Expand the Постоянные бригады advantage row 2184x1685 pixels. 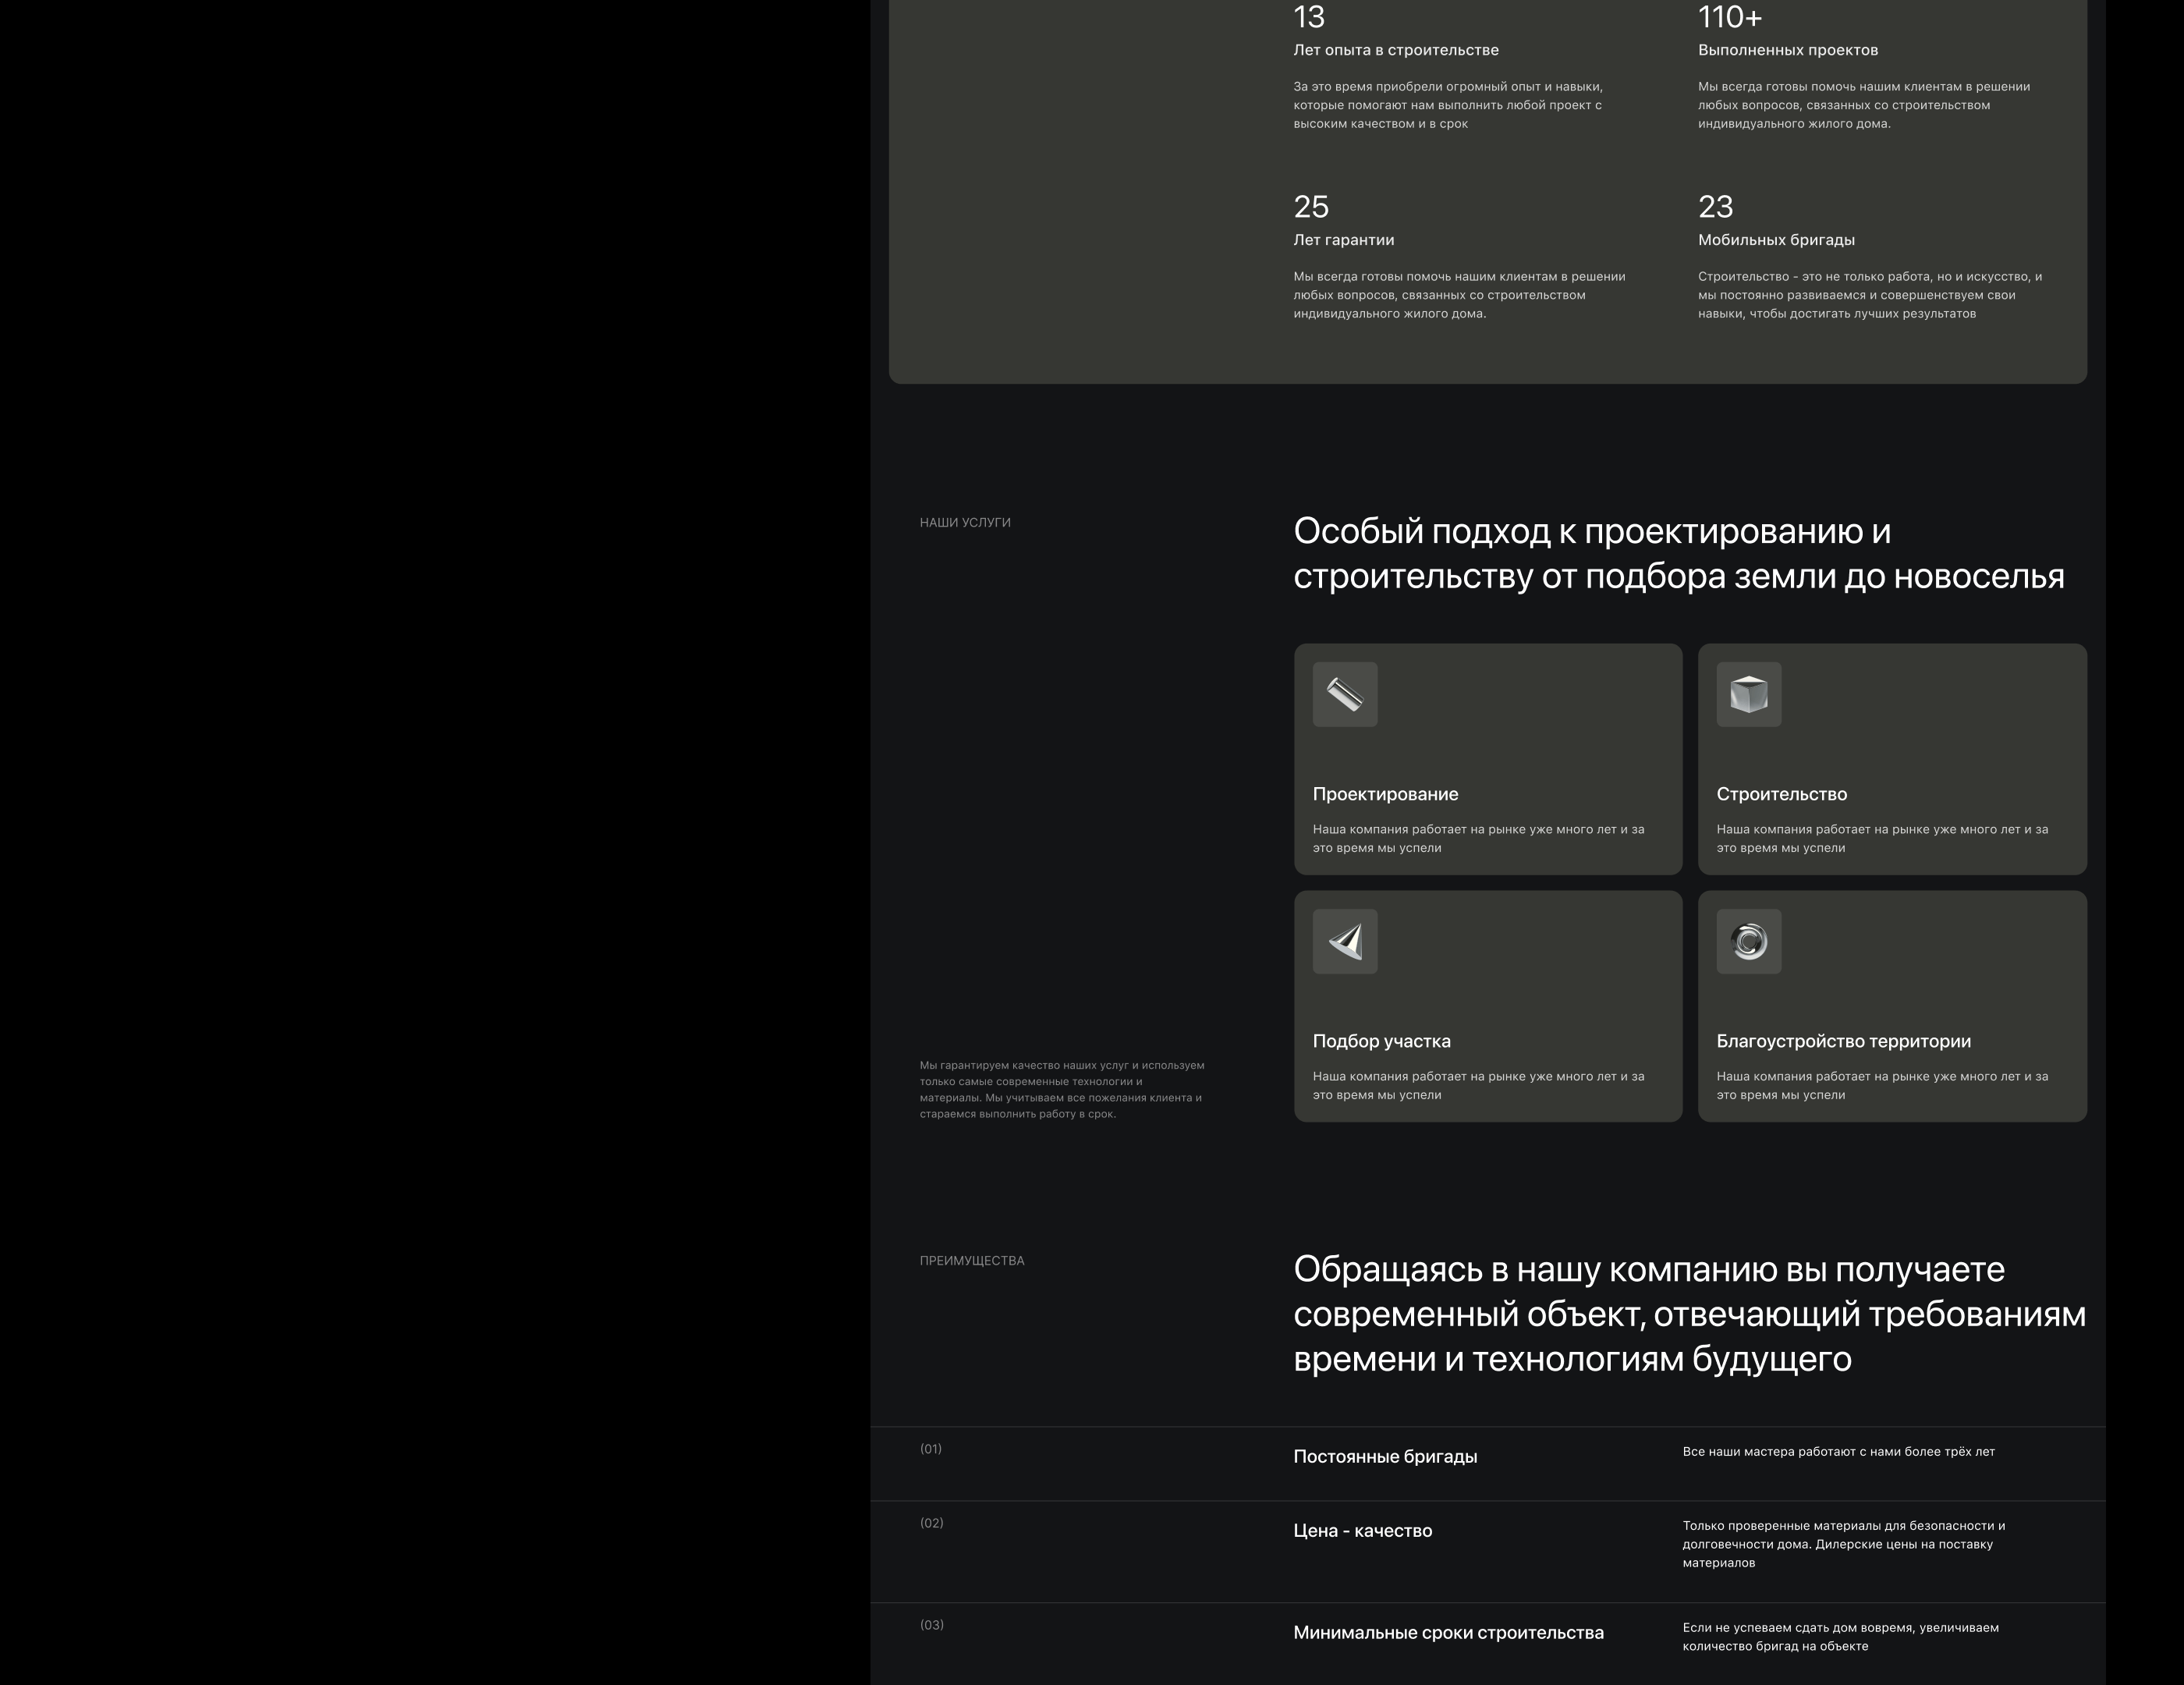1385,1456
